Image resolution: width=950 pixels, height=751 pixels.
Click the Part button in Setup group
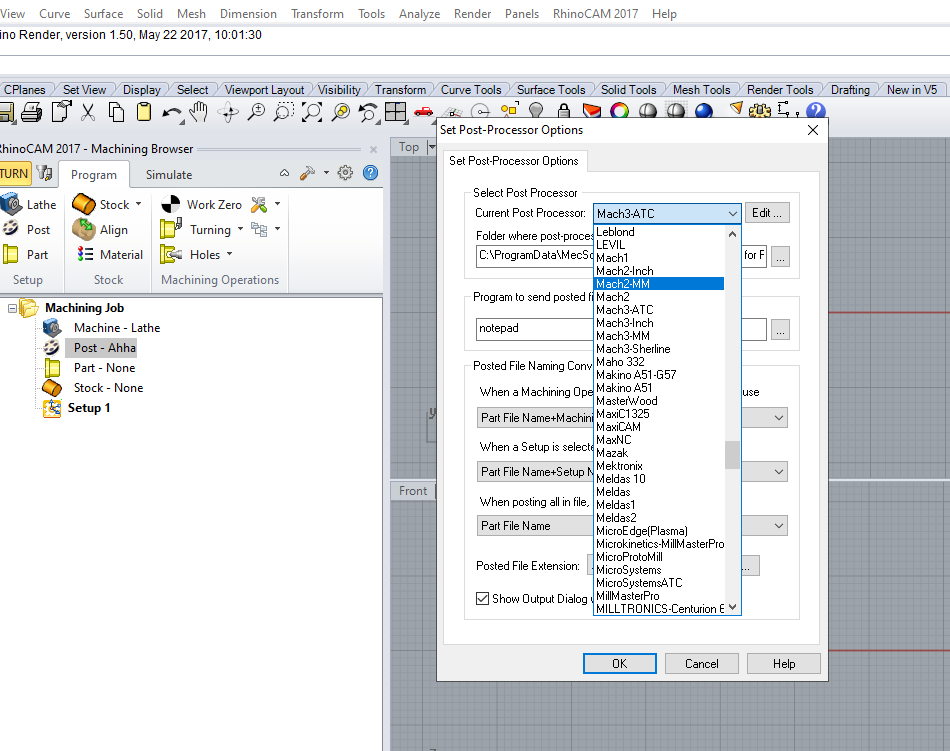click(25, 254)
